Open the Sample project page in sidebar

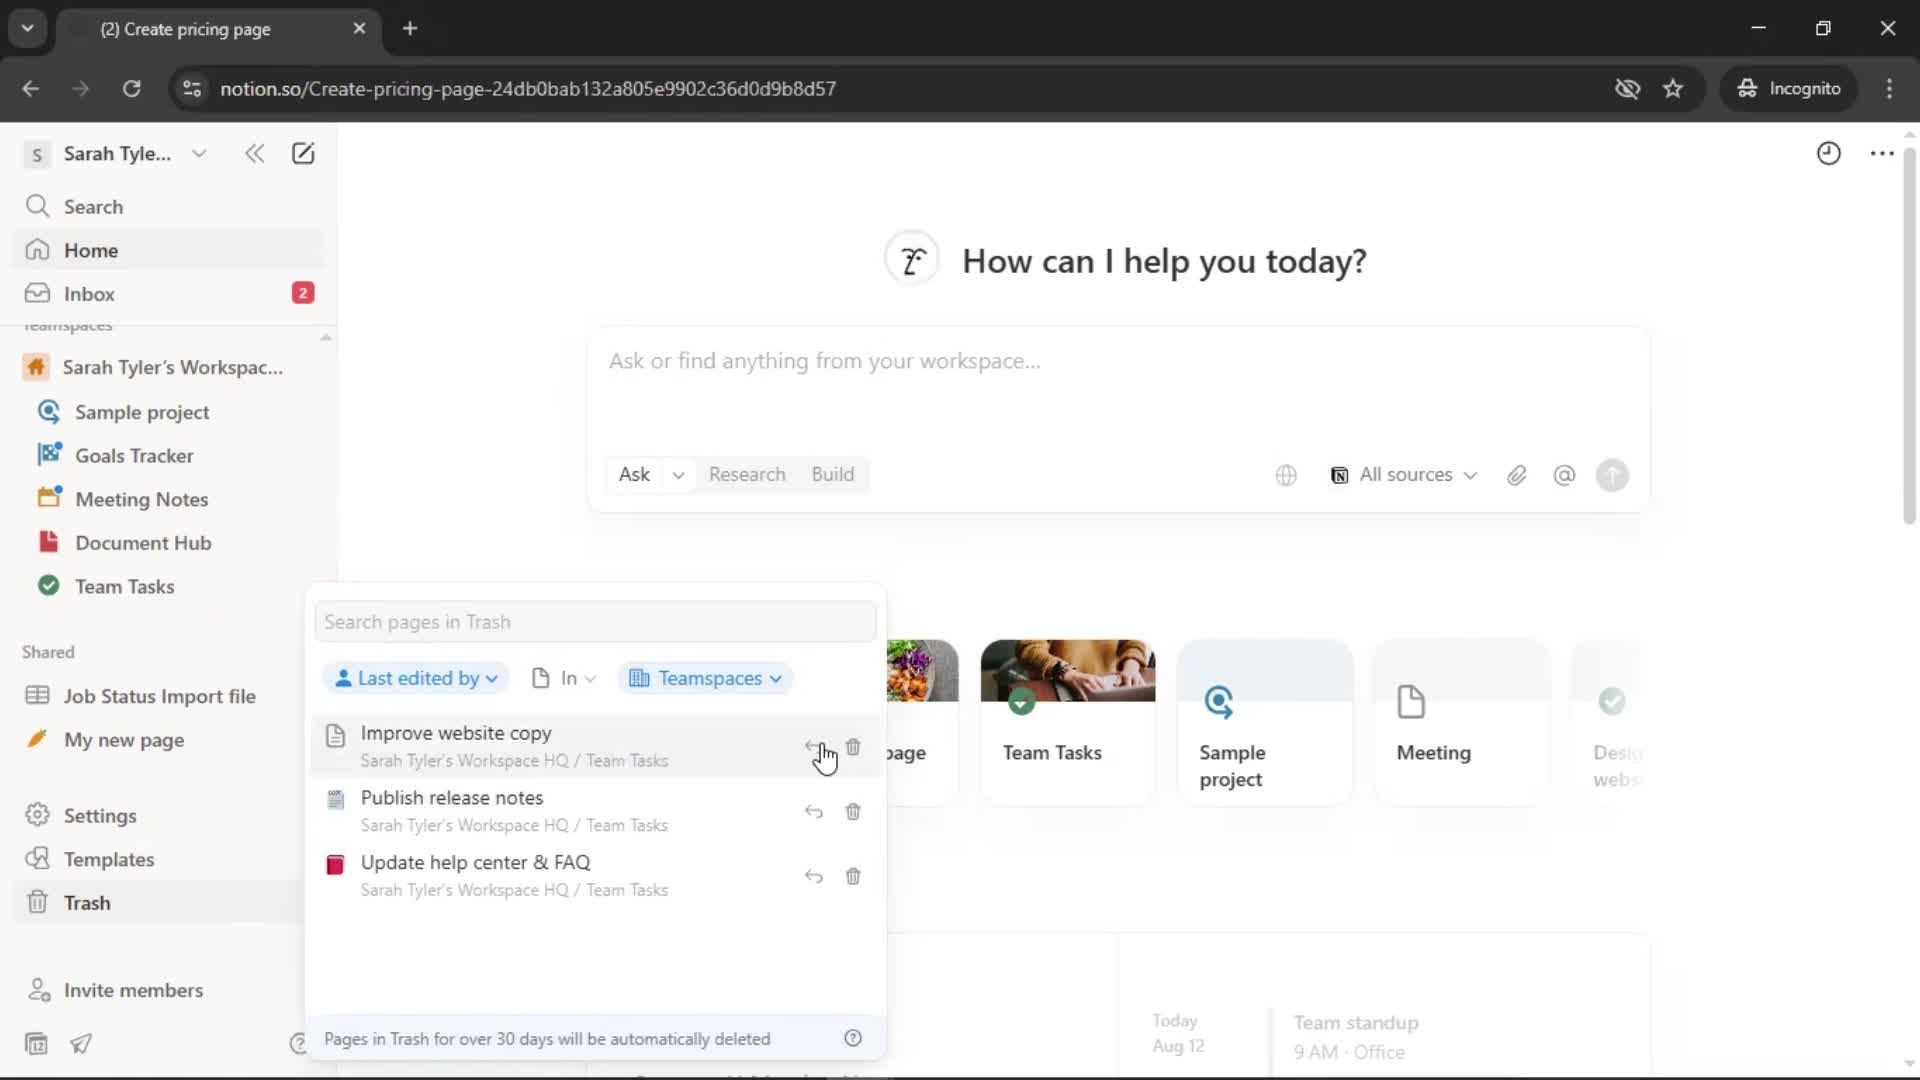[168, 412]
